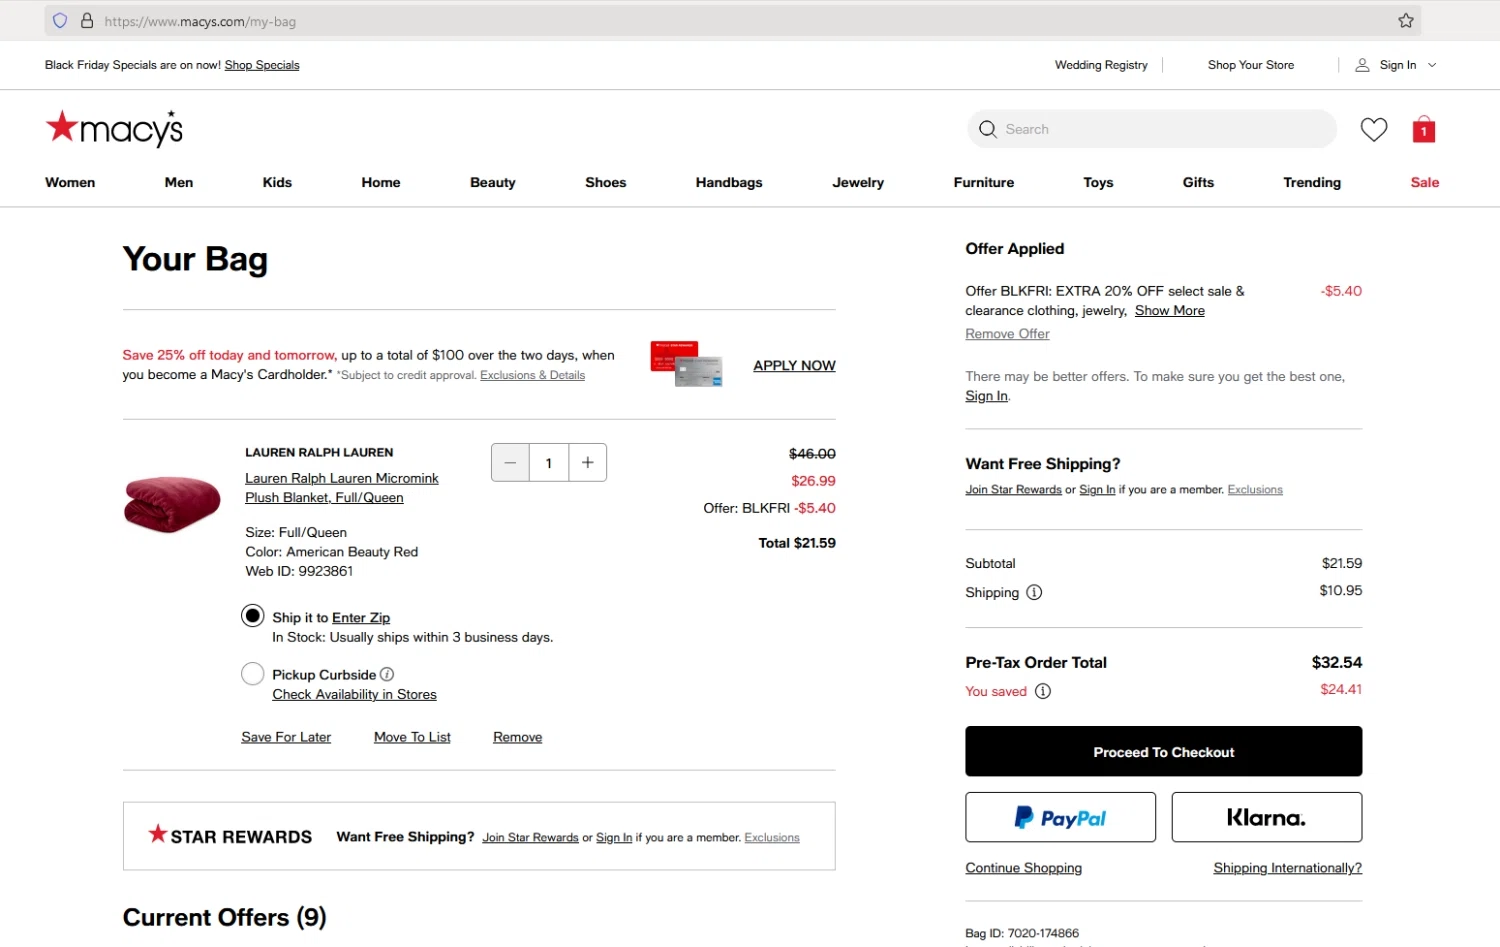Decrease quantity with minus button
Viewport: 1500px width, 947px height.
(x=510, y=463)
